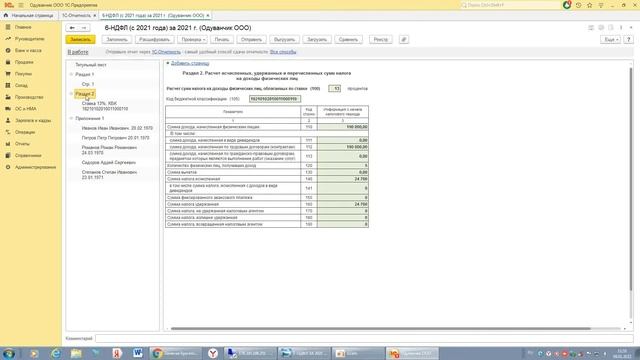The image size is (640, 360).
Task: Open the Windows Start button
Action: click(8, 353)
